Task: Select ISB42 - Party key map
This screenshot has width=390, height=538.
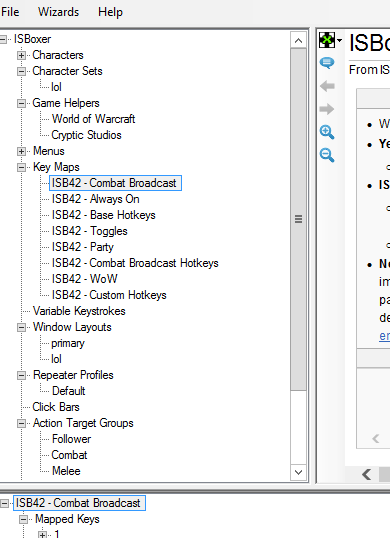Action: pos(83,247)
